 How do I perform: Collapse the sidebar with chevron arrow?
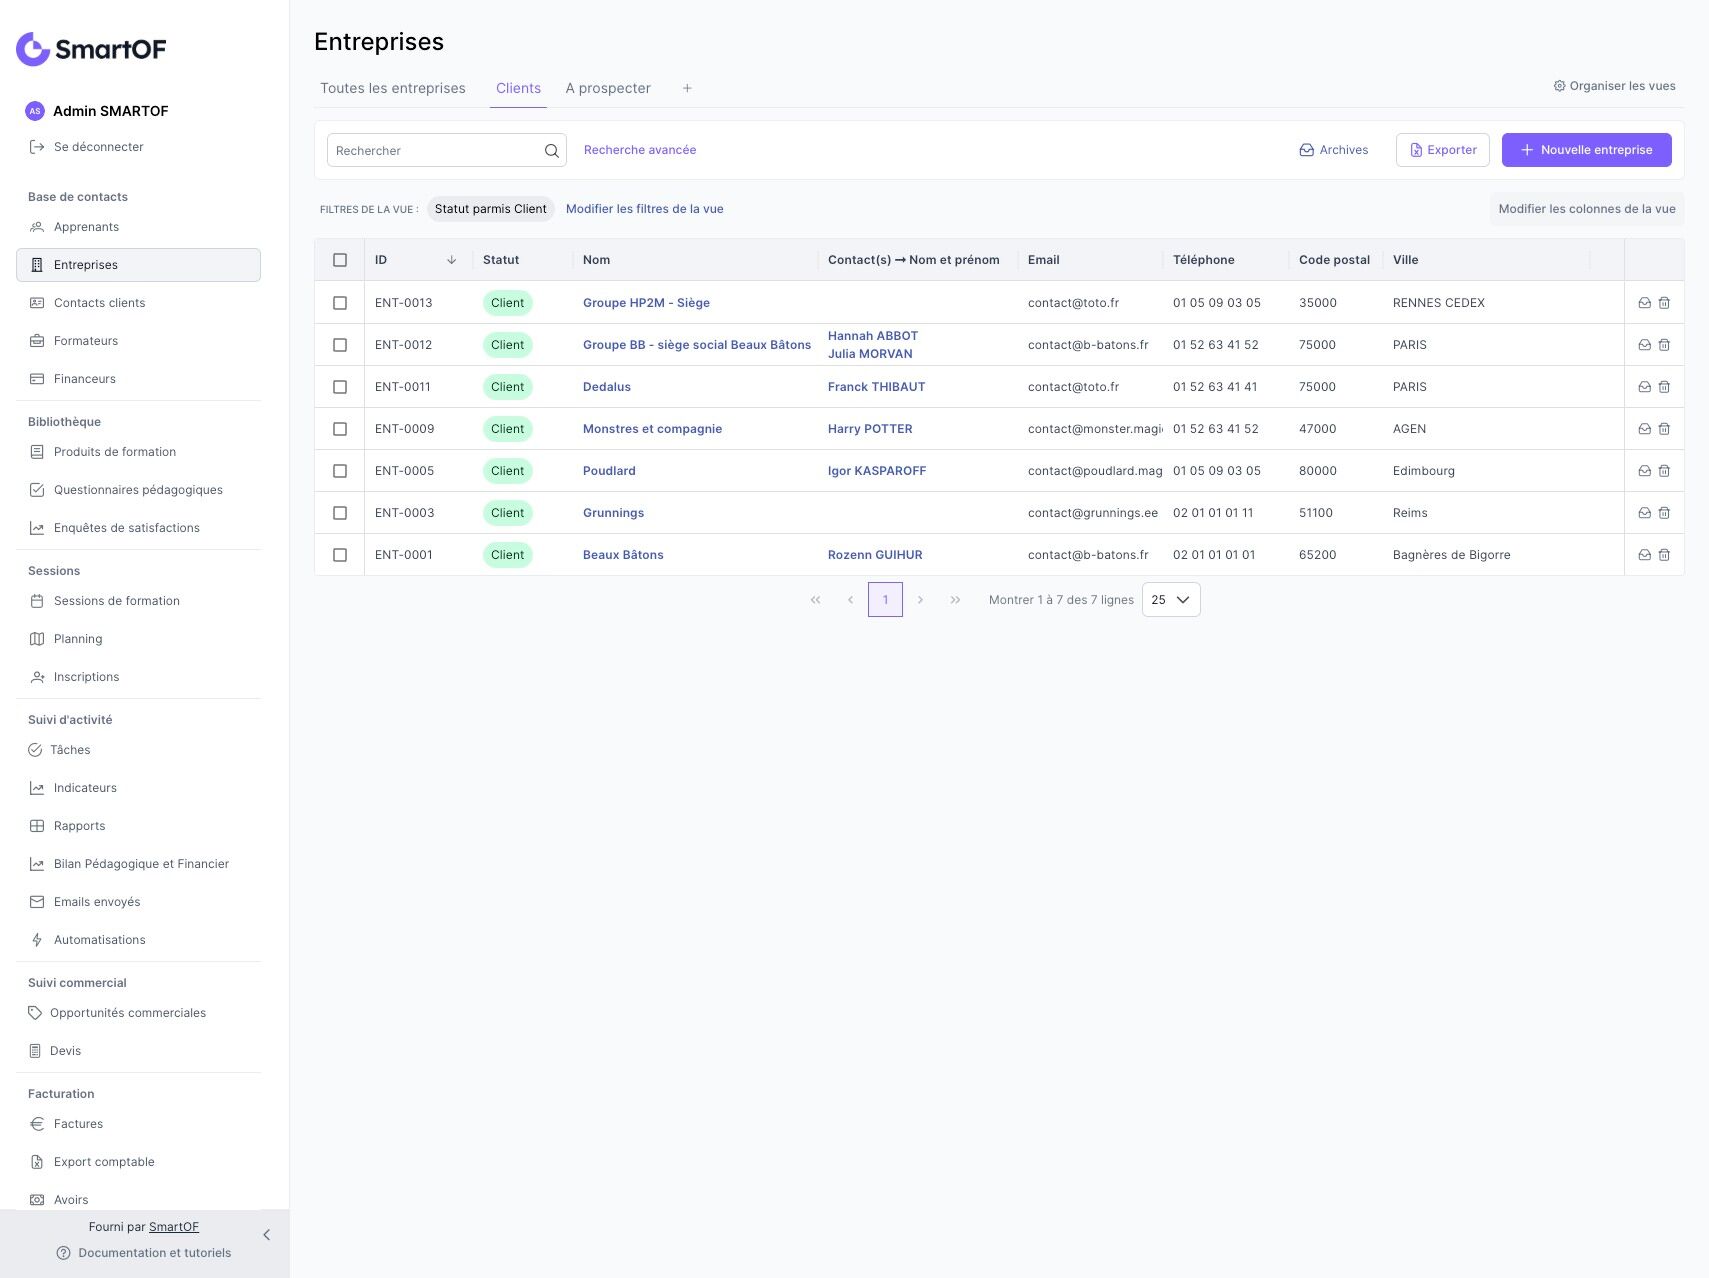pyautogui.click(x=266, y=1235)
